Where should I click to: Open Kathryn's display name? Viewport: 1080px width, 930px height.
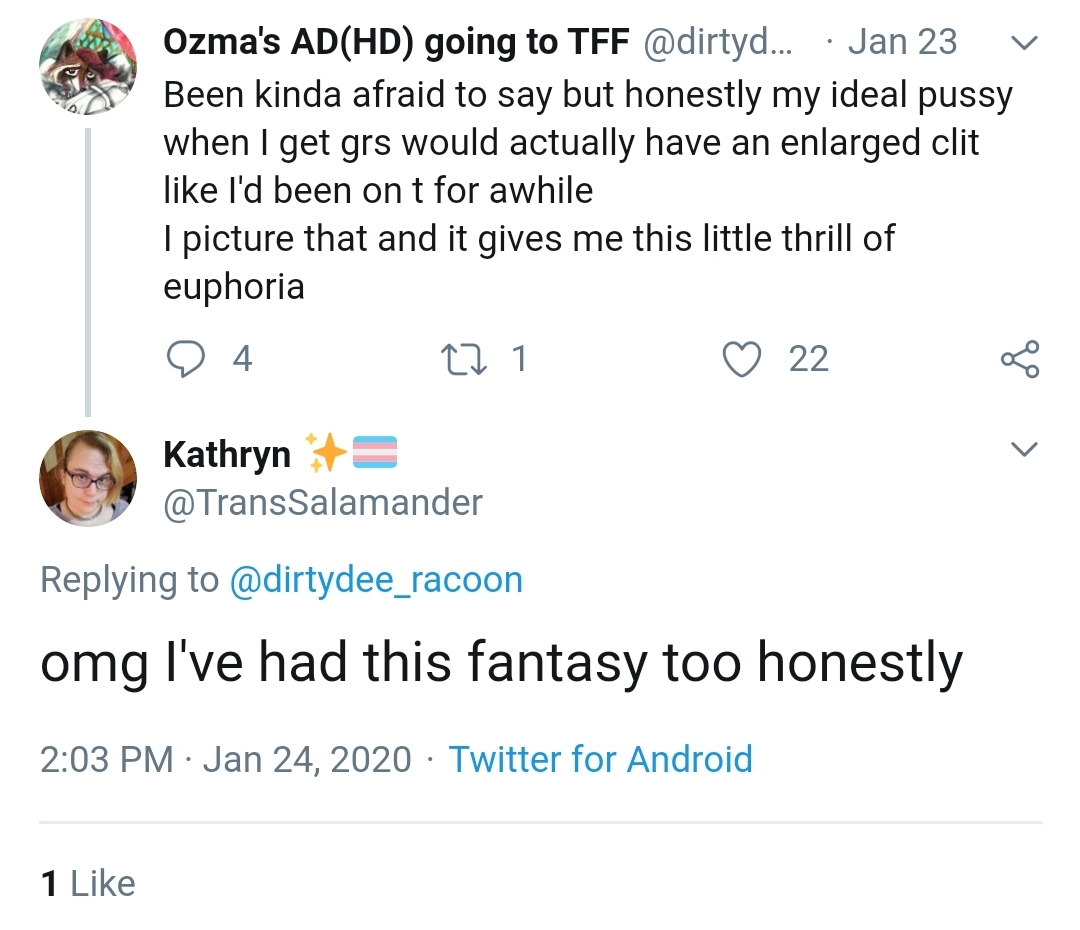click(x=227, y=455)
